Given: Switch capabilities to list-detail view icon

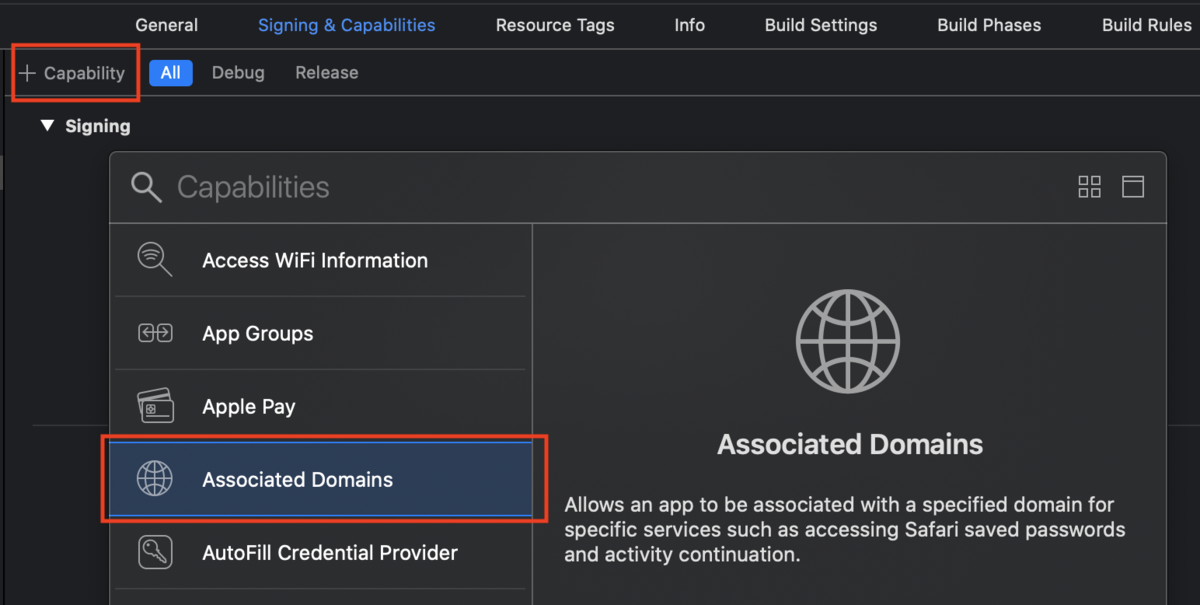Looking at the screenshot, I should tap(1133, 187).
